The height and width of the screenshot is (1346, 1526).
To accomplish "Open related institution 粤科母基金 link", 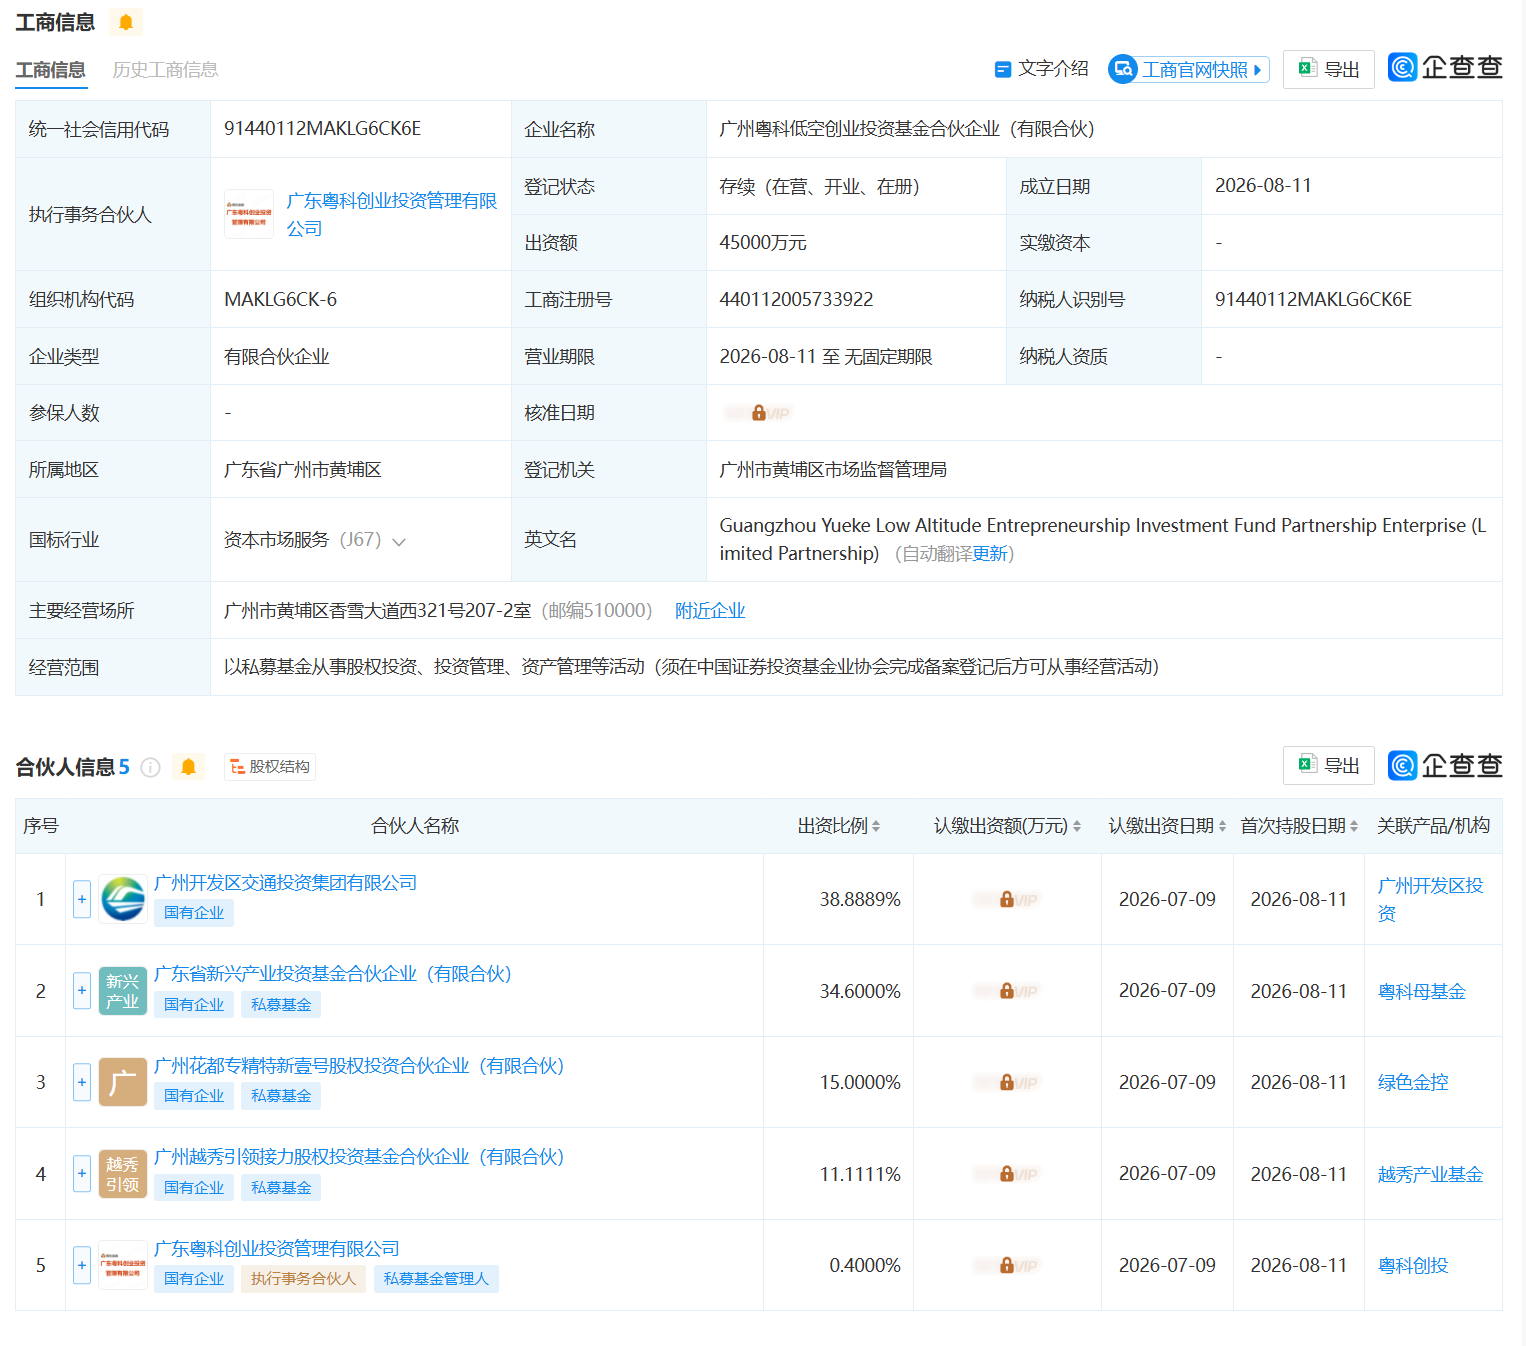I will click(1421, 991).
